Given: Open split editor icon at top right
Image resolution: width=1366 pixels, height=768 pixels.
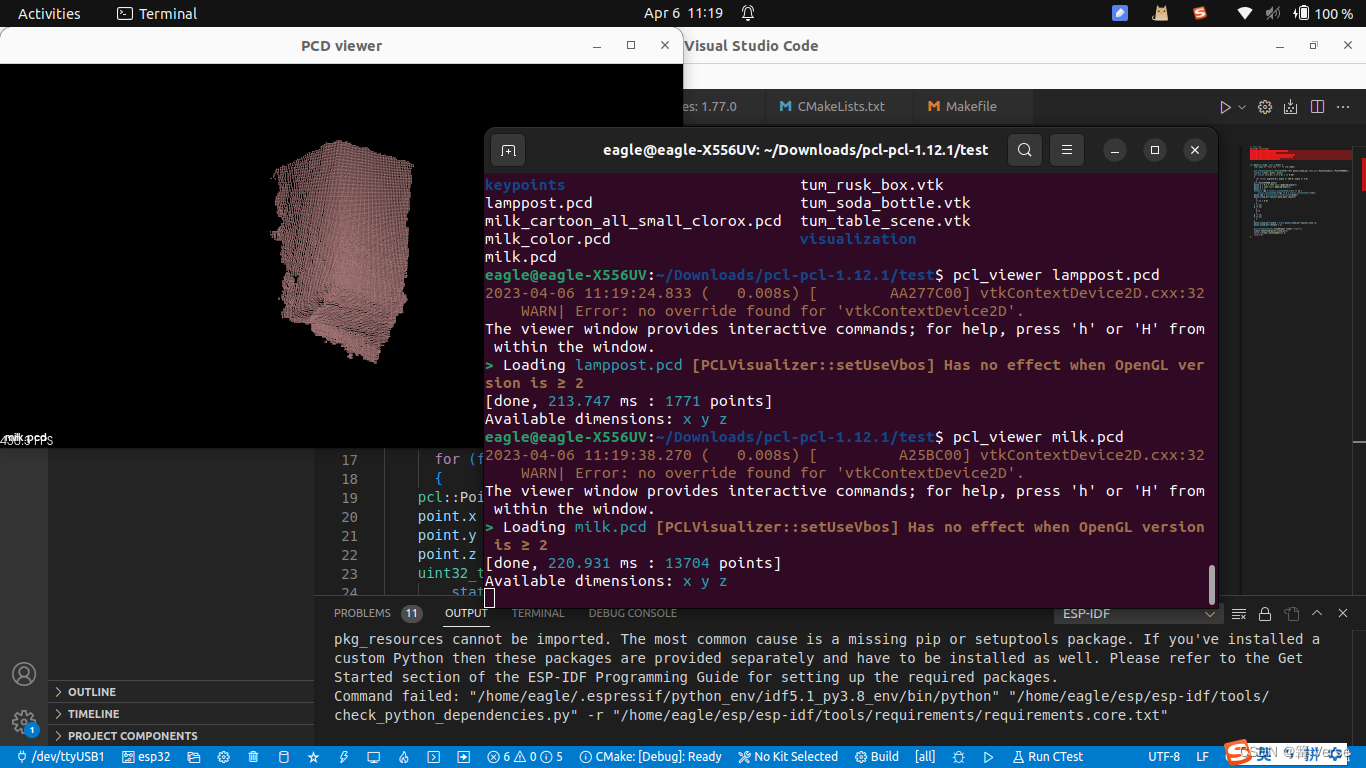Looking at the screenshot, I should [x=1316, y=107].
